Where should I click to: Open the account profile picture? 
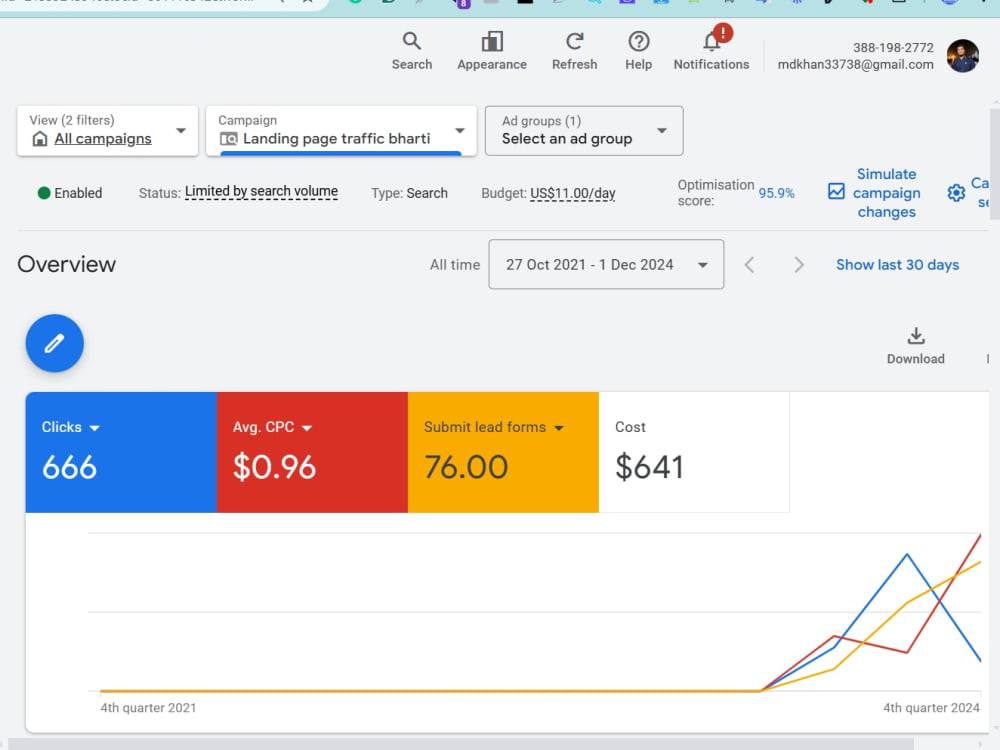(962, 56)
